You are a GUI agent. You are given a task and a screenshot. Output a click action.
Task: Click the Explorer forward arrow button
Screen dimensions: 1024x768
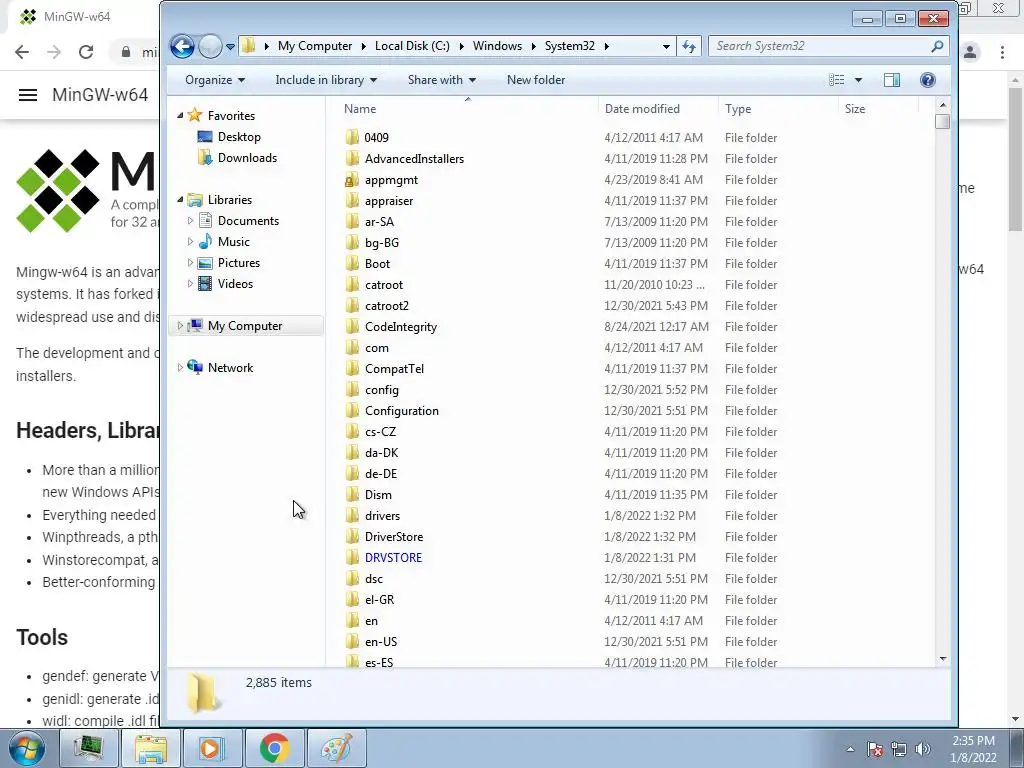click(x=210, y=46)
